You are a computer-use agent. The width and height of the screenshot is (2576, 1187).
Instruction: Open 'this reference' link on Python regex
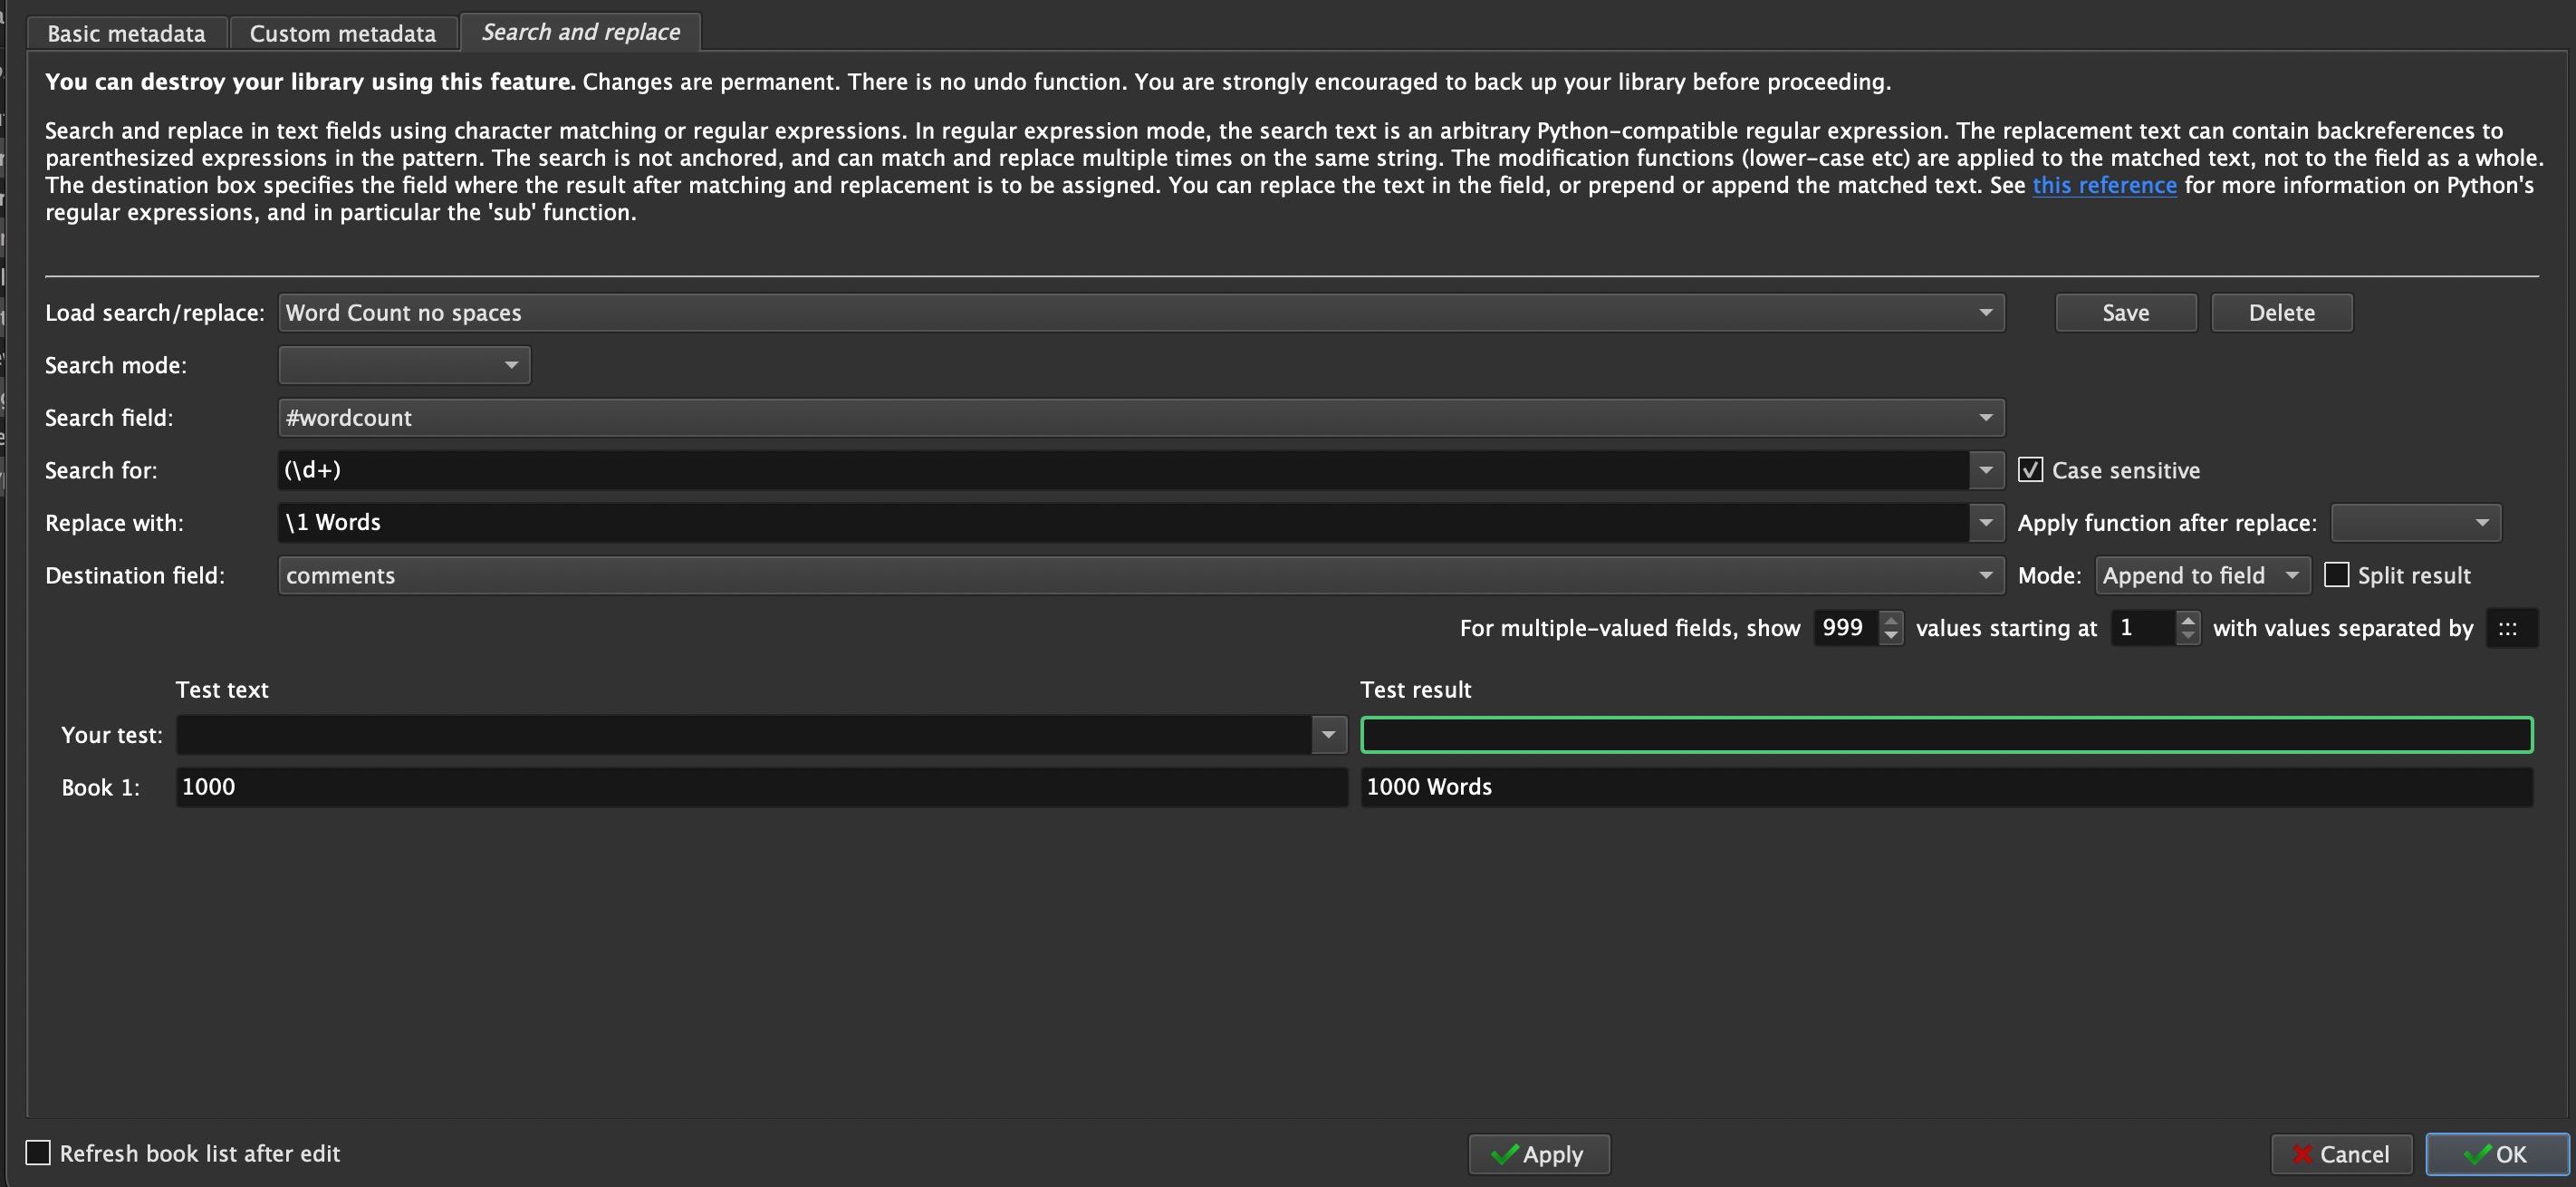pyautogui.click(x=2104, y=185)
